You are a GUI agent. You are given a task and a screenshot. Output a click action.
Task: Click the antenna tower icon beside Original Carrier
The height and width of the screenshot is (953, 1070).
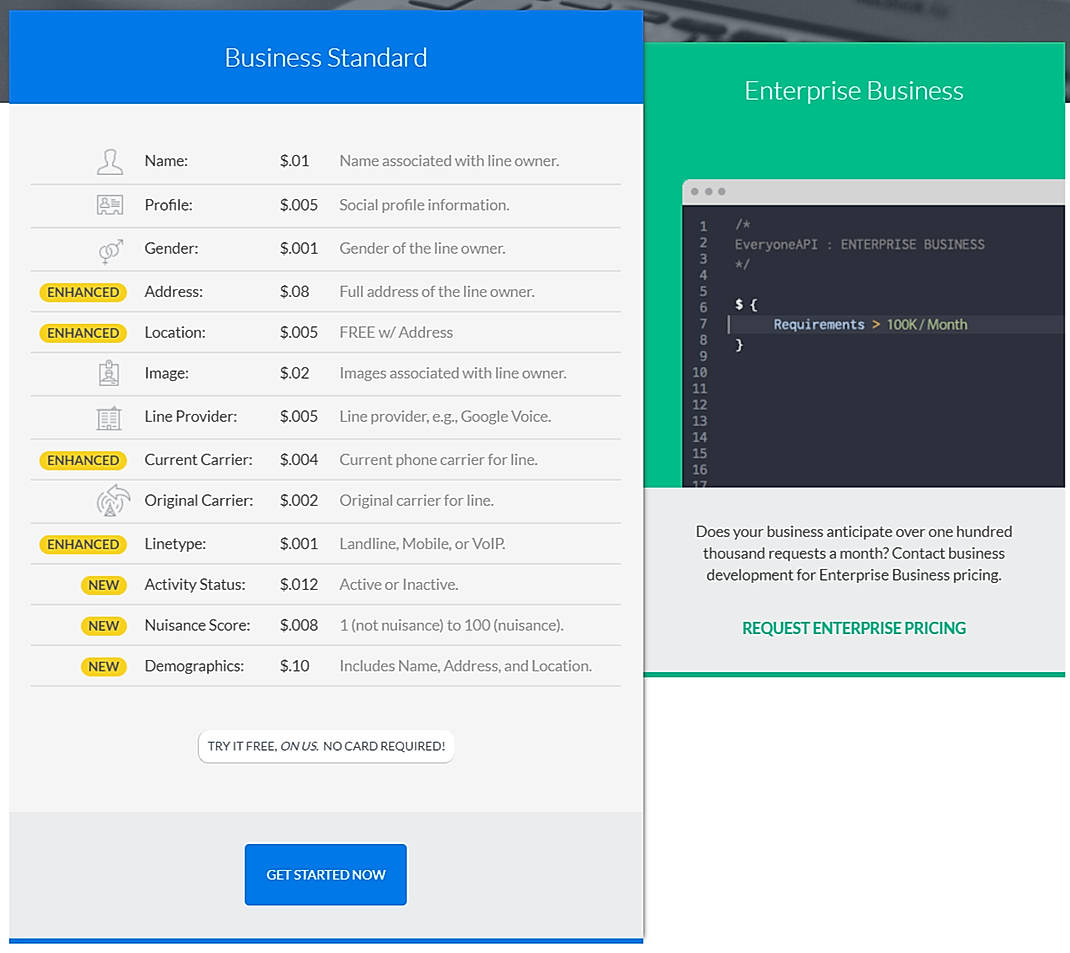pos(113,500)
